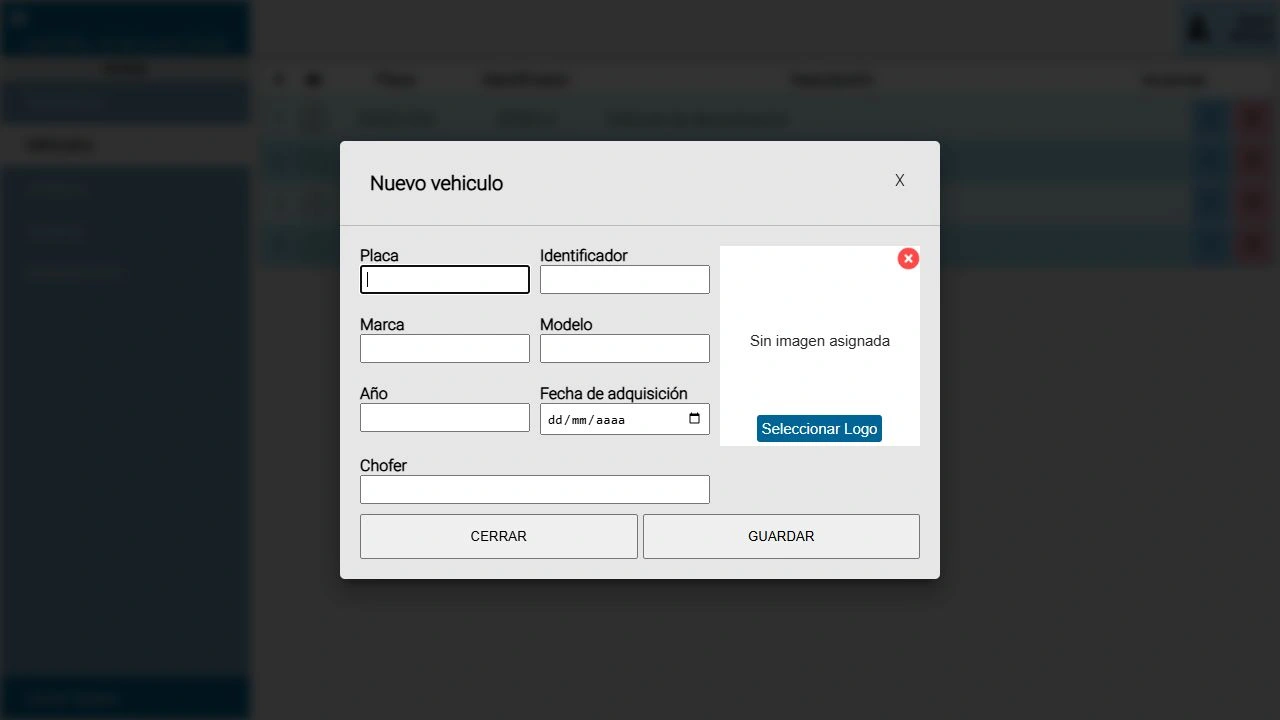Image resolution: width=1280 pixels, height=720 pixels.
Task: Focus the Año input box
Action: click(445, 417)
